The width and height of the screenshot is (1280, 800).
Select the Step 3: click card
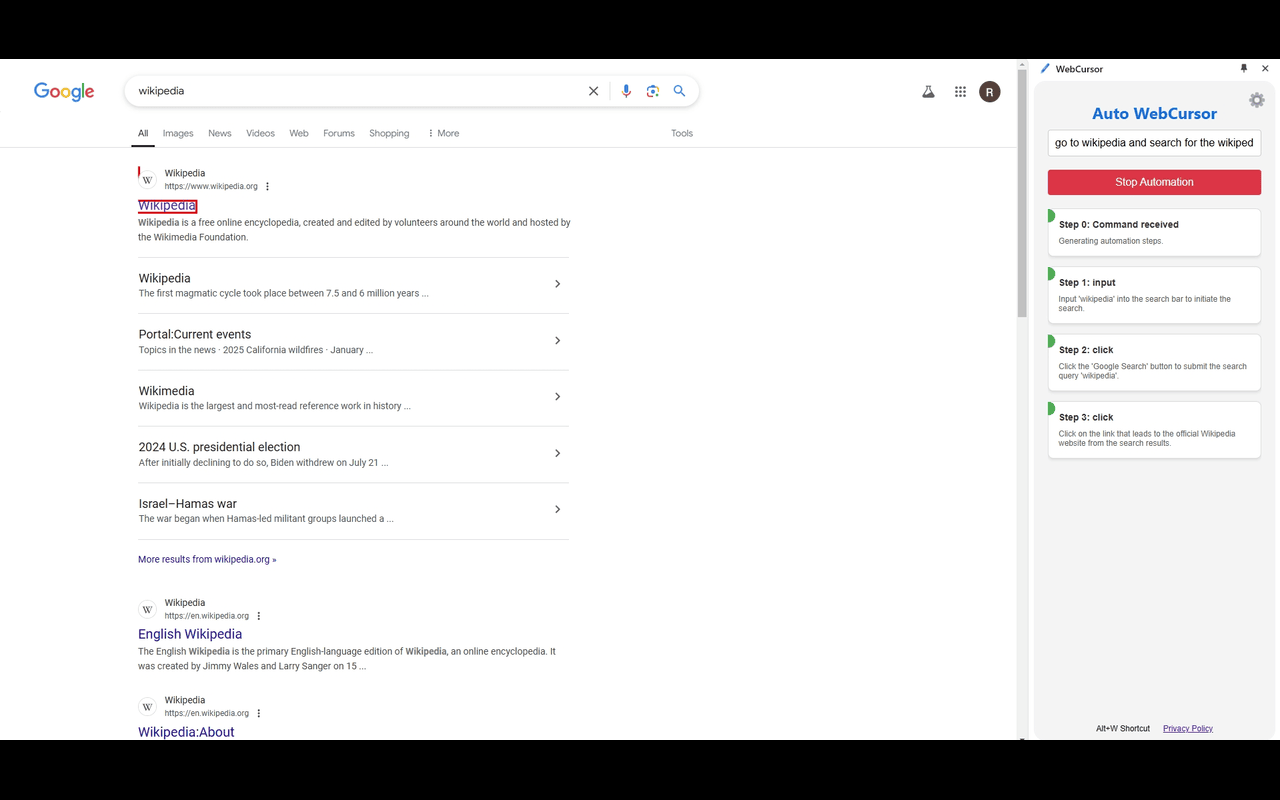point(1154,430)
